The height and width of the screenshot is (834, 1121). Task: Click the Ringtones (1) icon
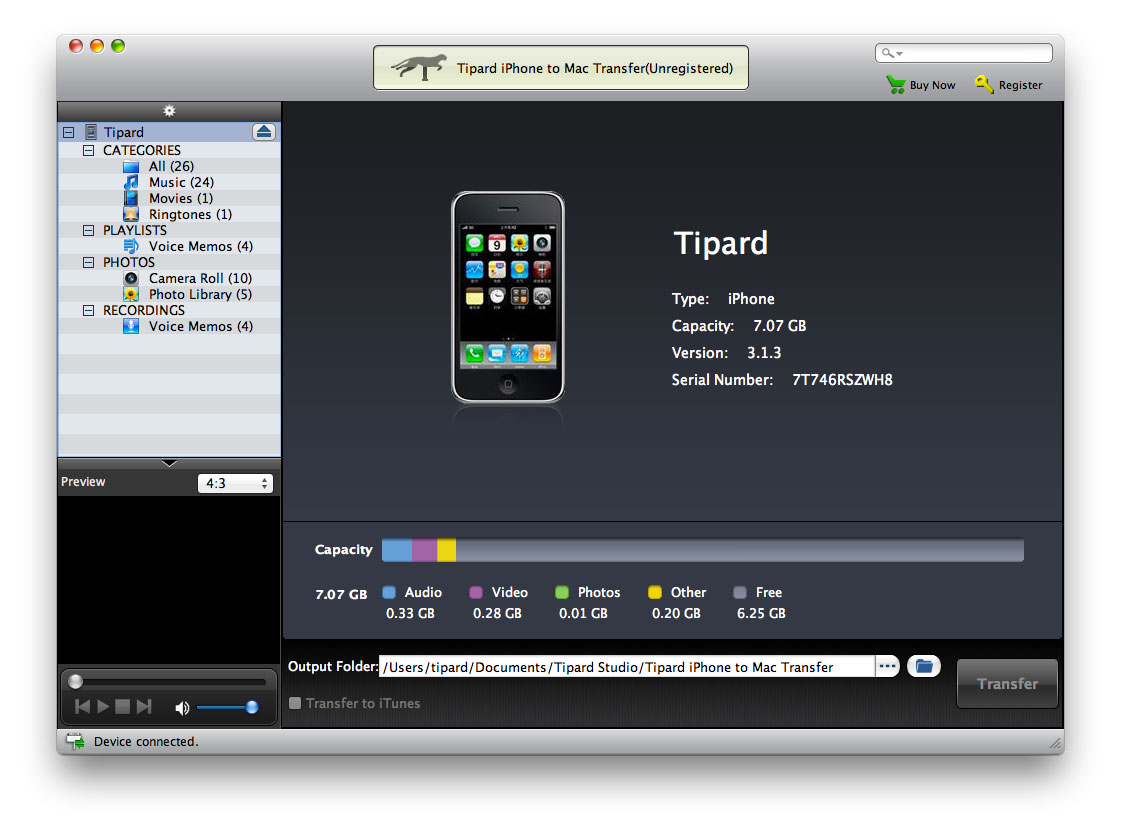(x=131, y=214)
